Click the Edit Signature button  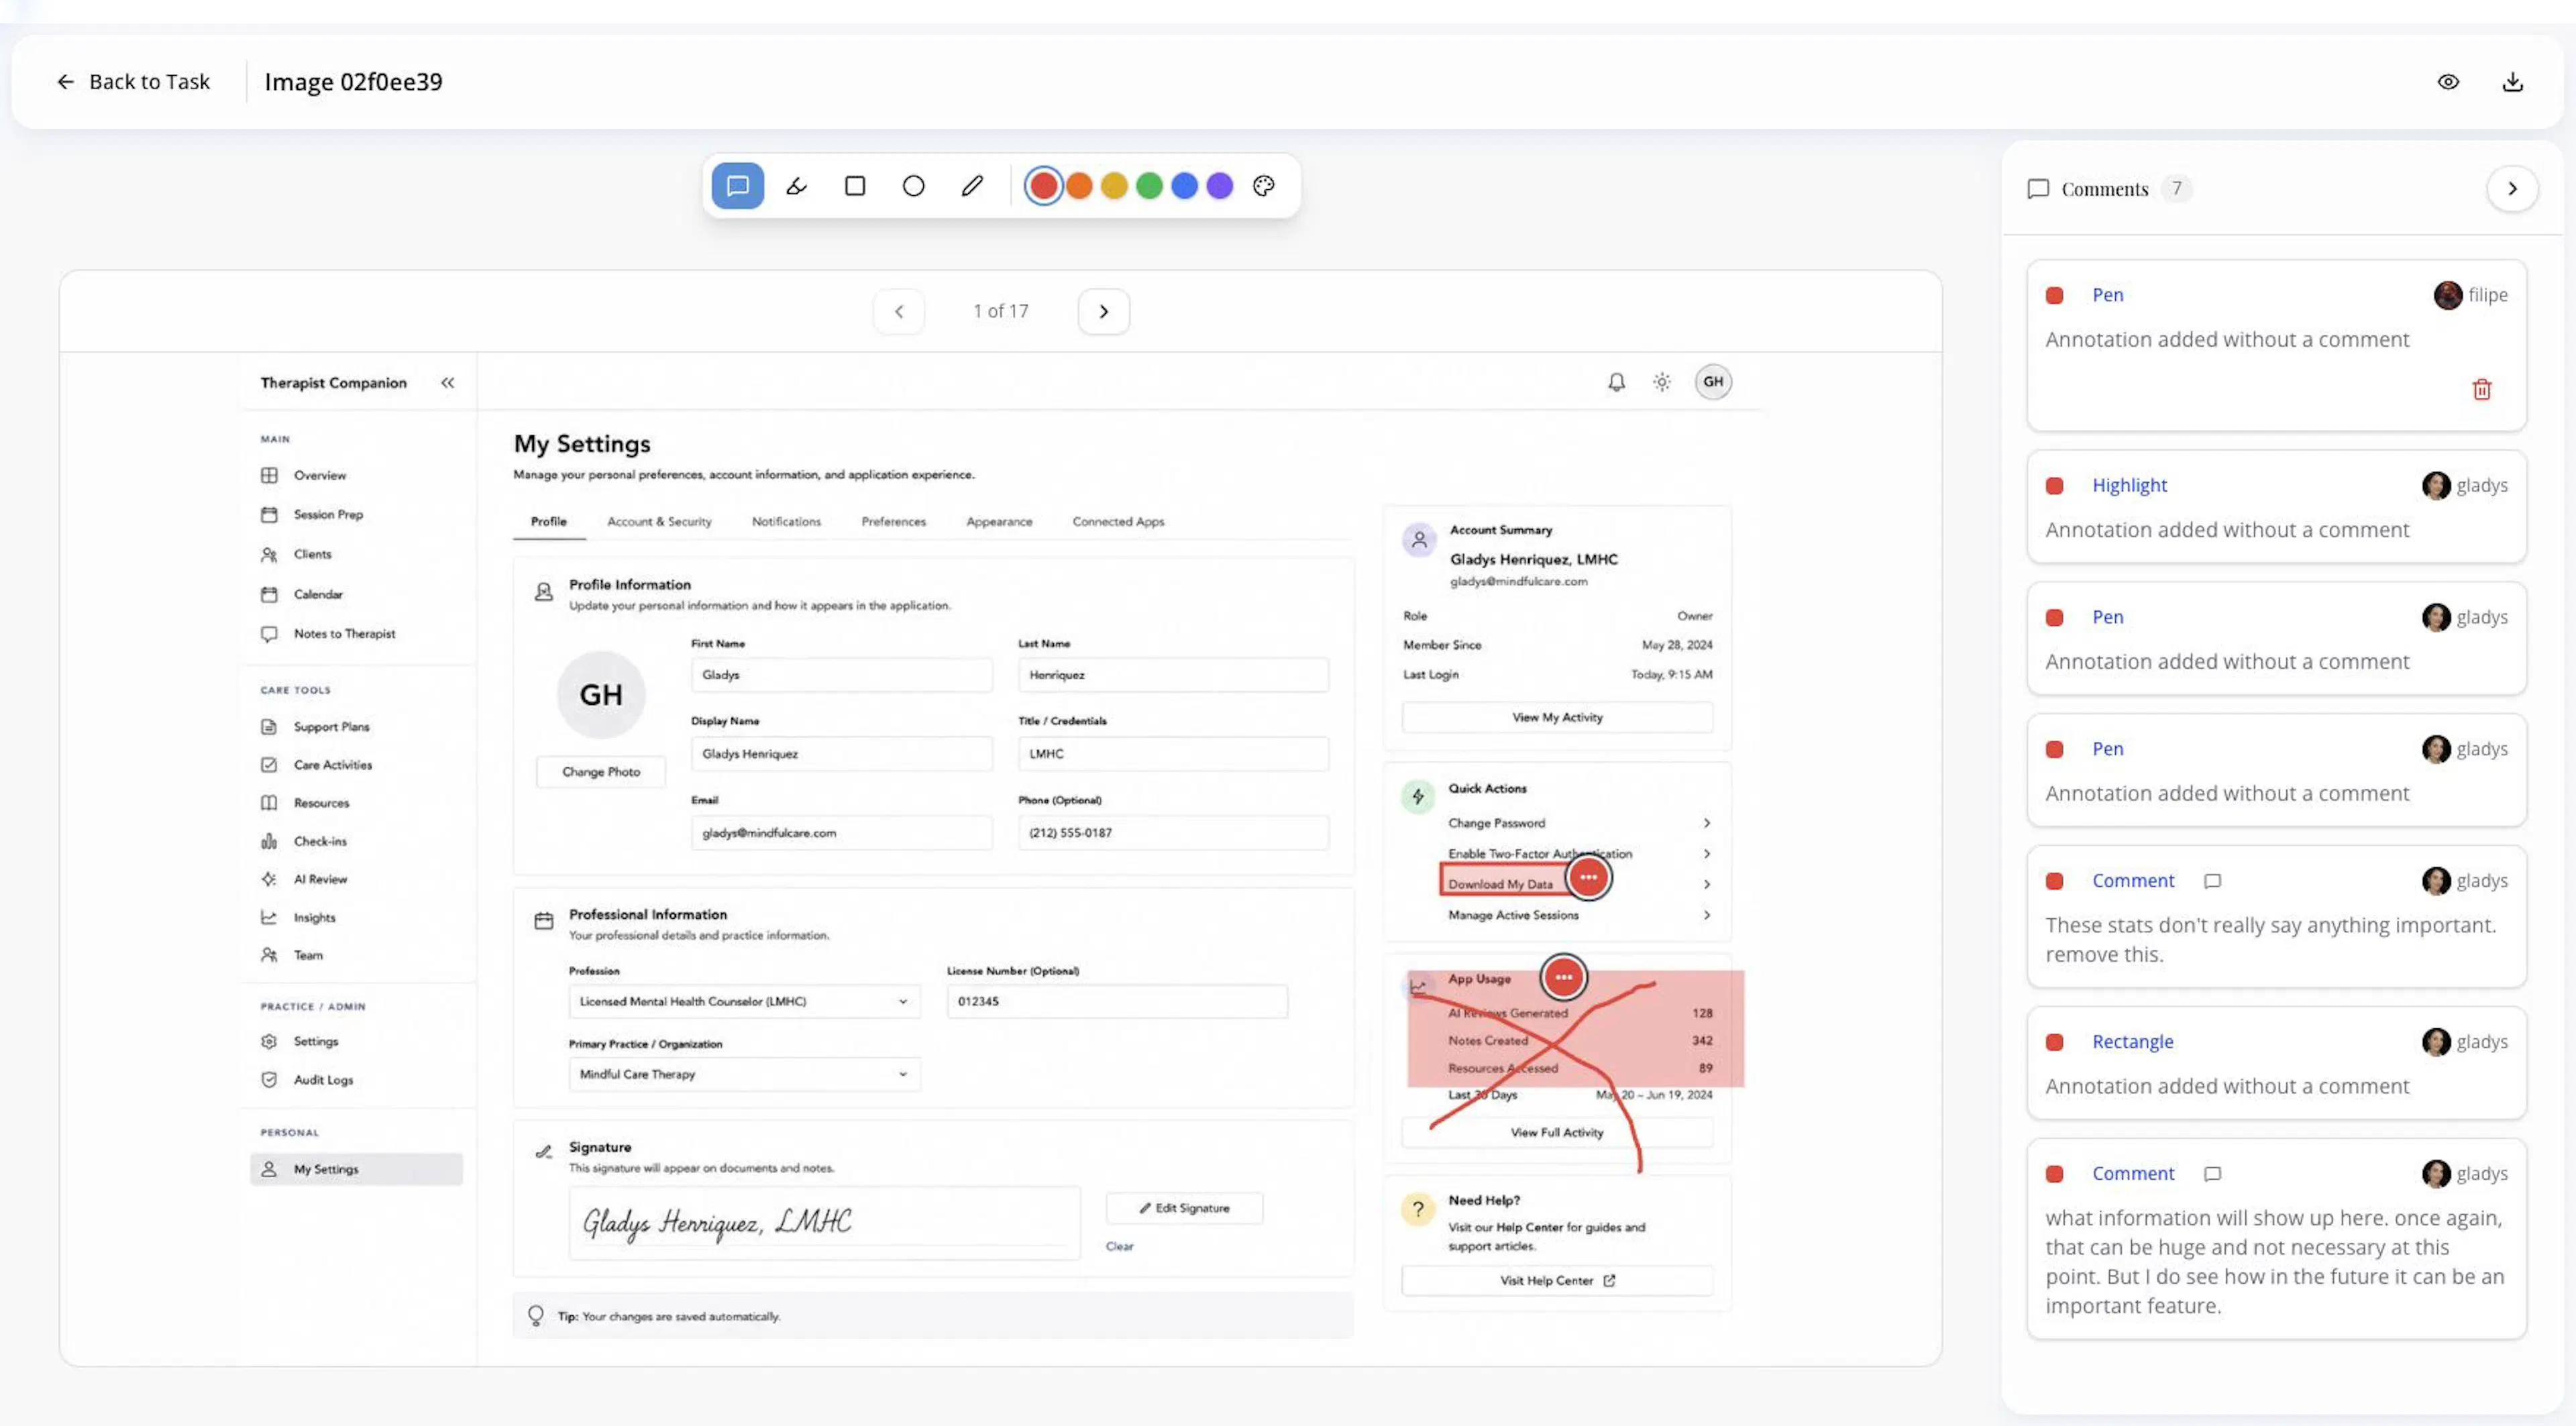pyautogui.click(x=1184, y=1208)
